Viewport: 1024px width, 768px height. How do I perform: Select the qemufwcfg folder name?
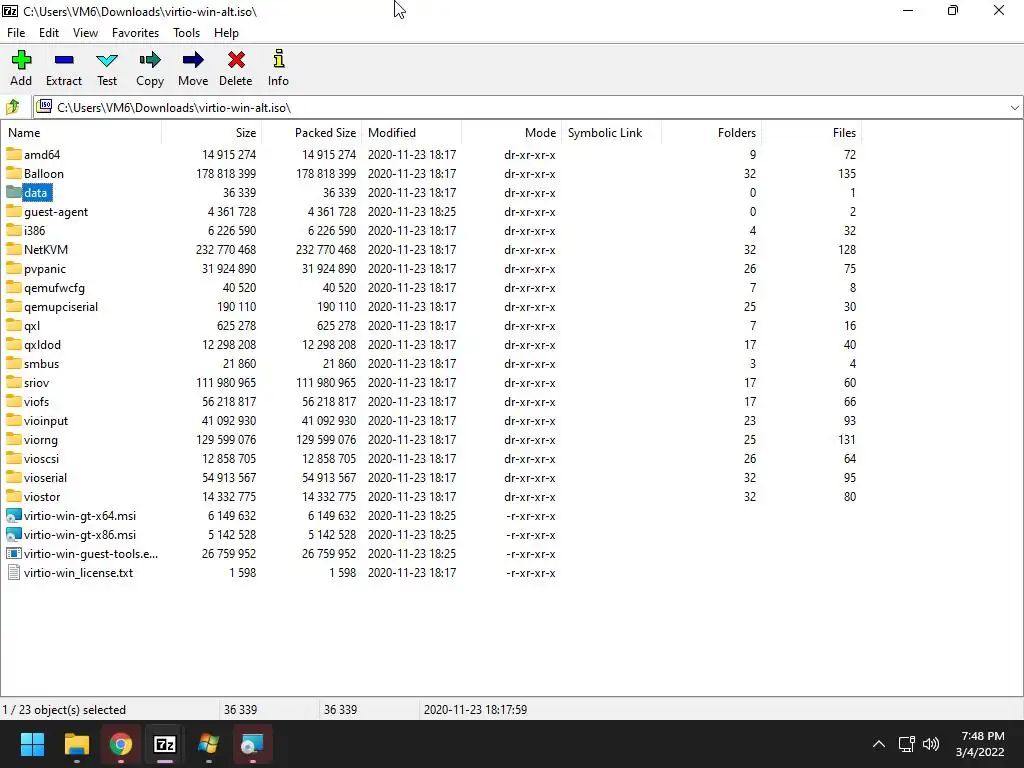click(54, 287)
